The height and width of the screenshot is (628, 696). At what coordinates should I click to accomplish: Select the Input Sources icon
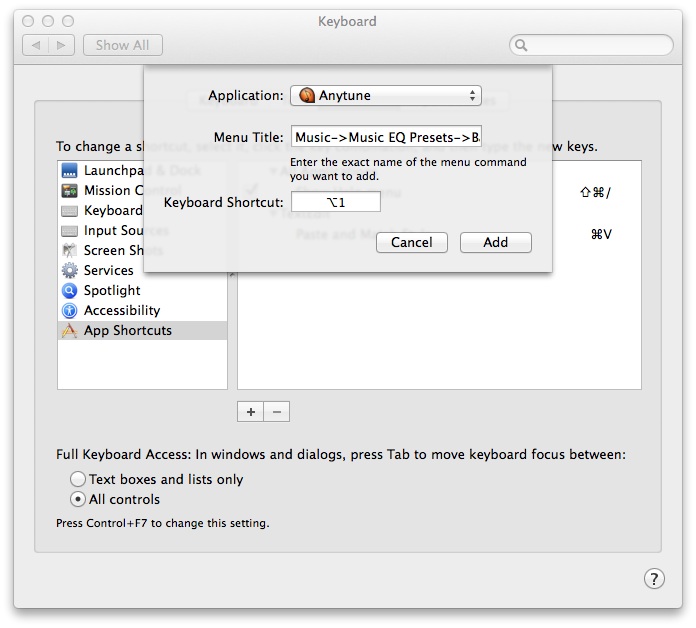(69, 231)
